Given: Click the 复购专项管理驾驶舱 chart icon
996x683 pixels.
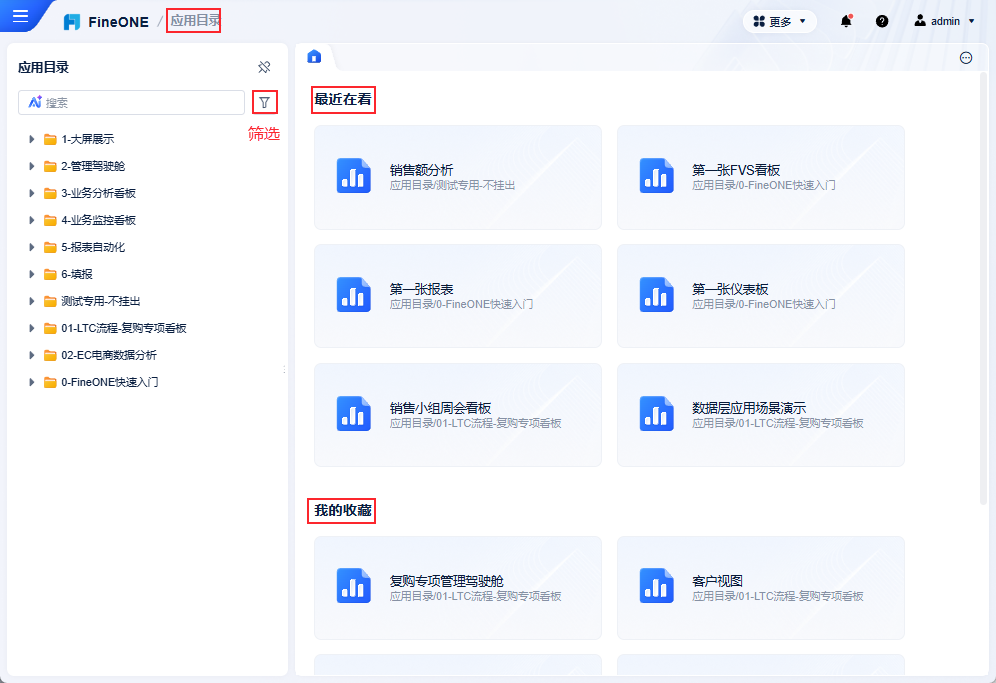Looking at the screenshot, I should pyautogui.click(x=354, y=585).
